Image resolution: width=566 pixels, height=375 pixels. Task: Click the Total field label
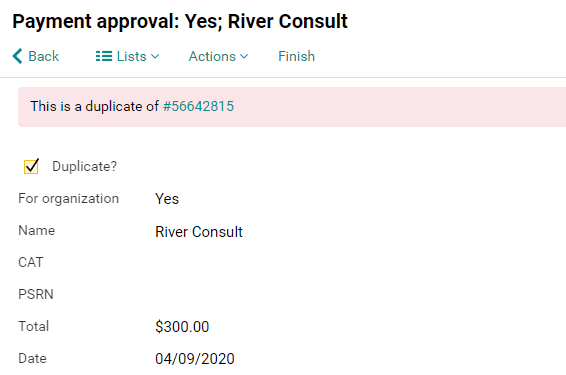33,326
